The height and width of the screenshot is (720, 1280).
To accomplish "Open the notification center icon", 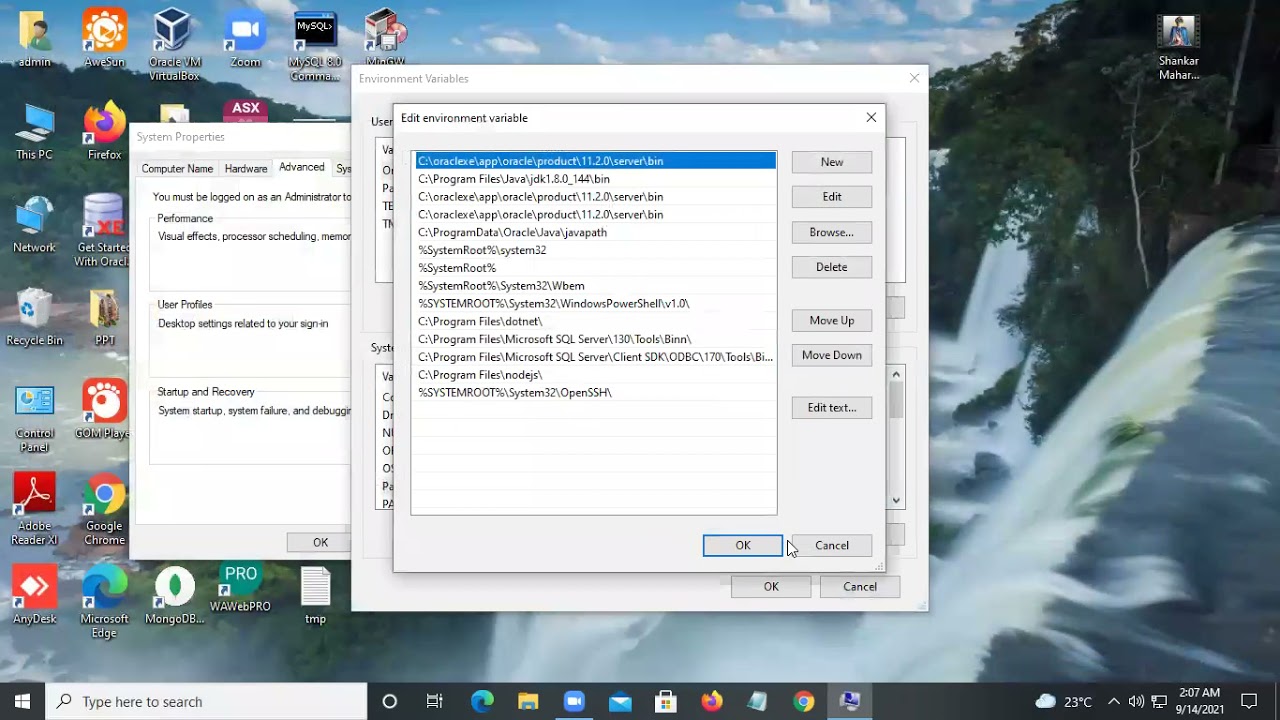I will pos(1249,701).
